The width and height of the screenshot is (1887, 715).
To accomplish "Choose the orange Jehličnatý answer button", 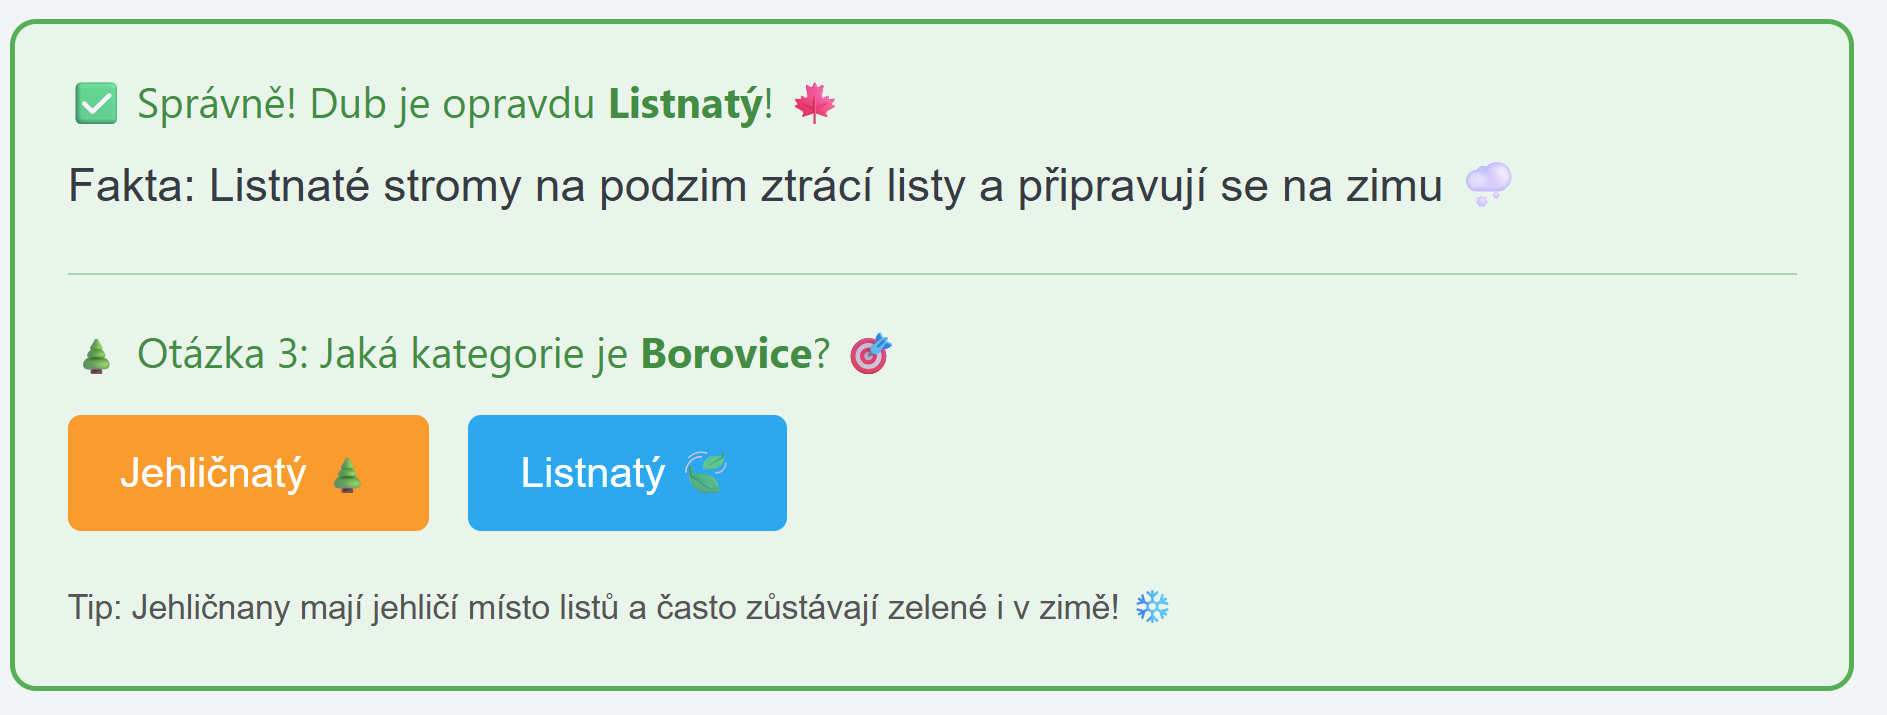I will click(248, 473).
